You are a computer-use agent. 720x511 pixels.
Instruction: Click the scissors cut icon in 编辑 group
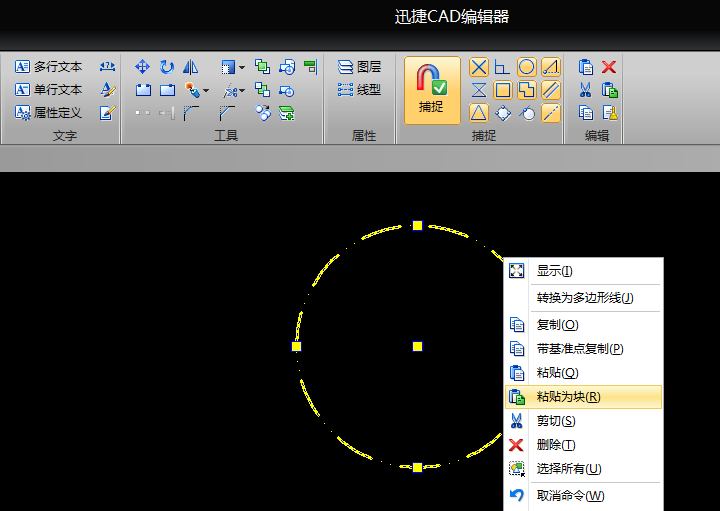(585, 90)
